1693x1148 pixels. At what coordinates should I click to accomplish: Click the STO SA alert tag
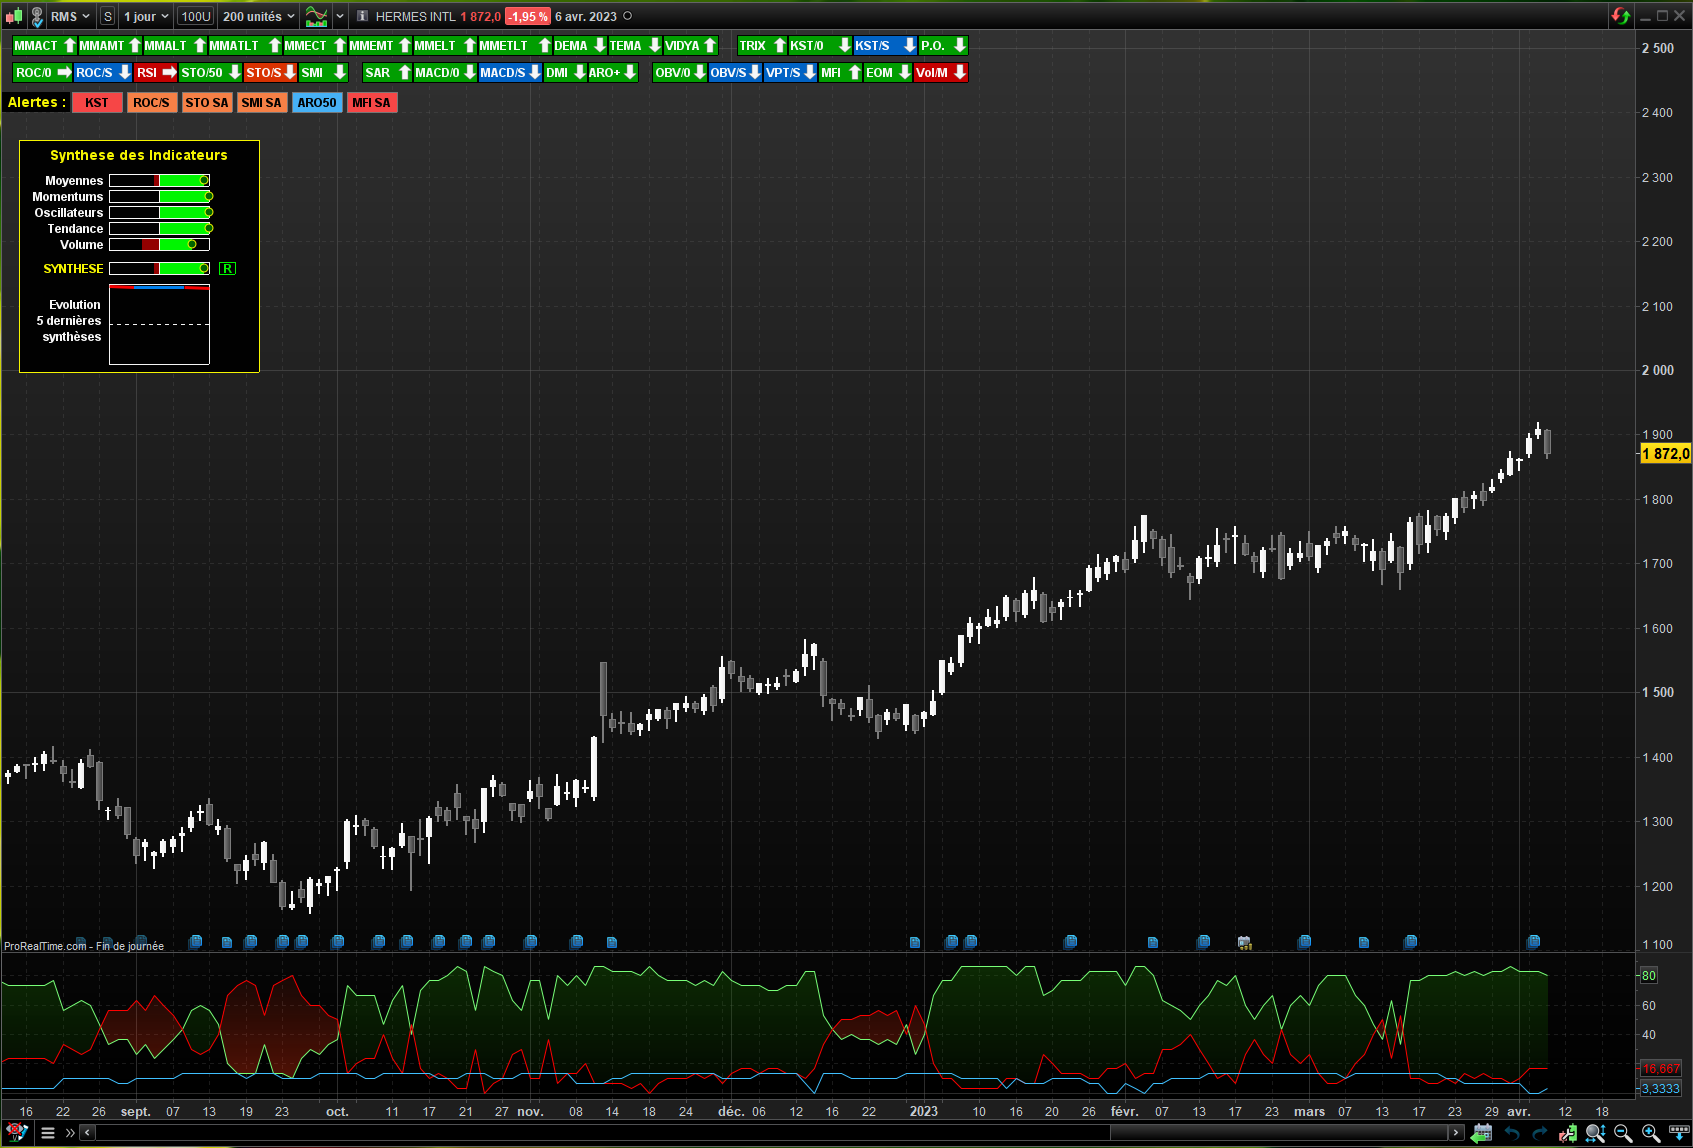click(207, 102)
